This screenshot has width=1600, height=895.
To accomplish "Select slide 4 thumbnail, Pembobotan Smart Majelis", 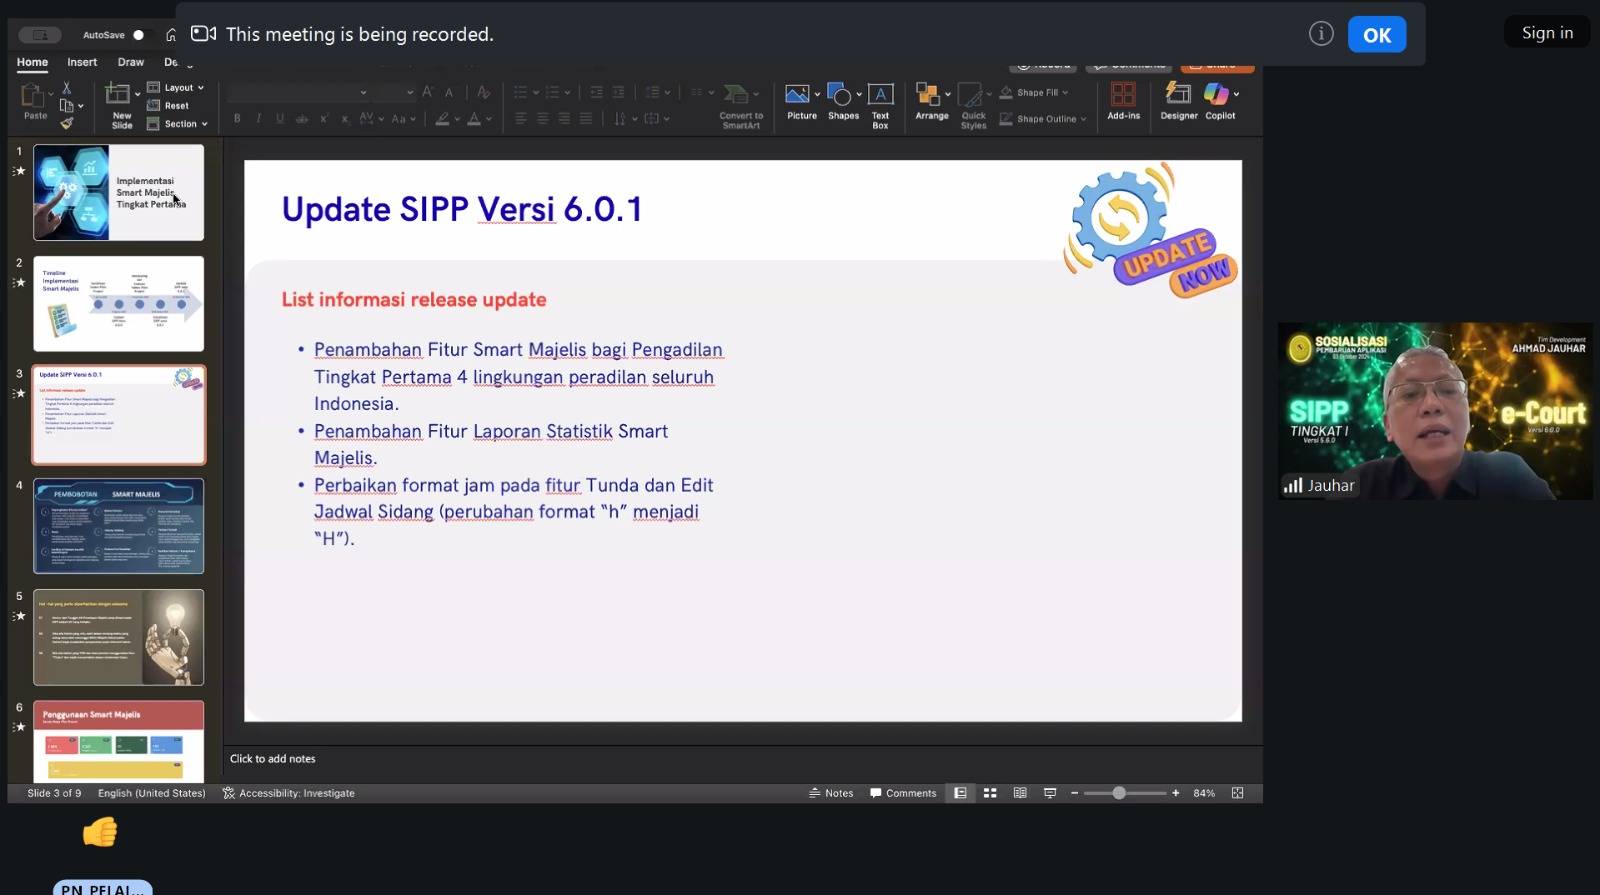I will coord(118,526).
